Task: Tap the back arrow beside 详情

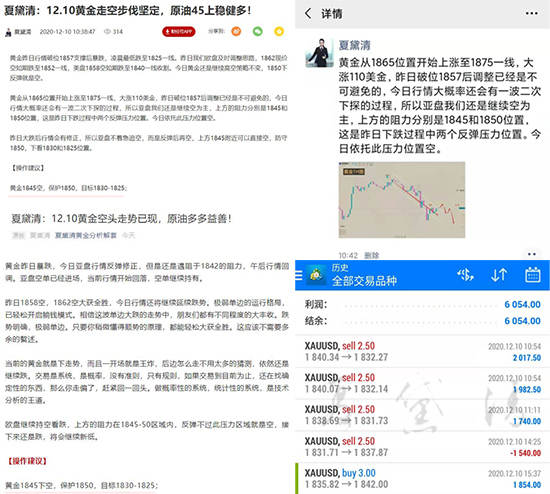Action: 308,14
